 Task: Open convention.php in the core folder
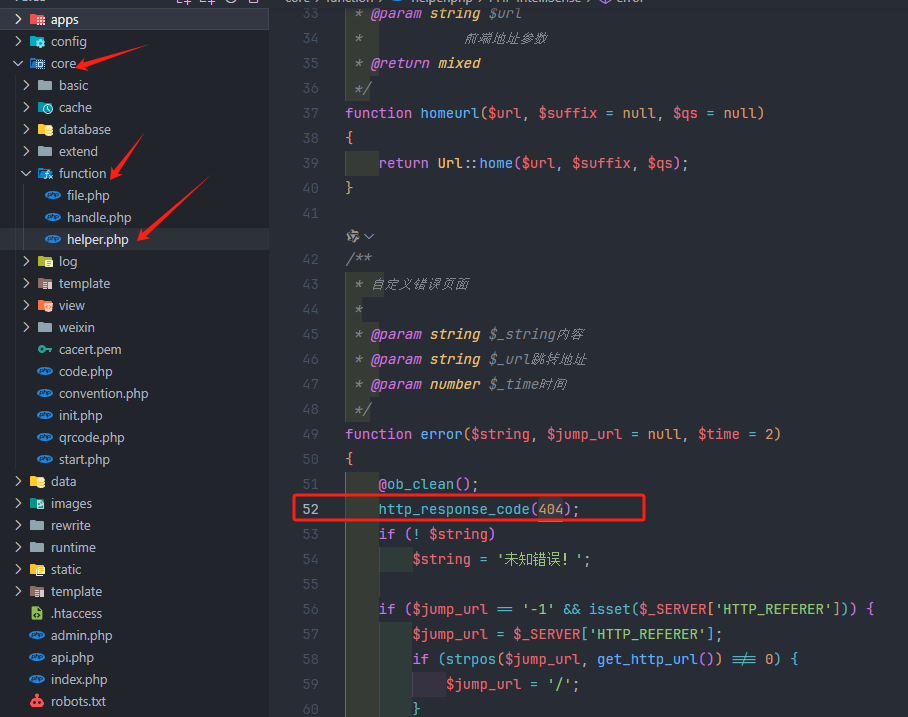[103, 393]
